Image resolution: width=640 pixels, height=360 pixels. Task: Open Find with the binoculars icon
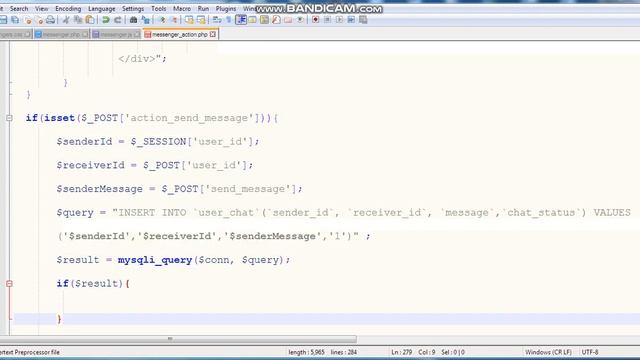click(133, 20)
